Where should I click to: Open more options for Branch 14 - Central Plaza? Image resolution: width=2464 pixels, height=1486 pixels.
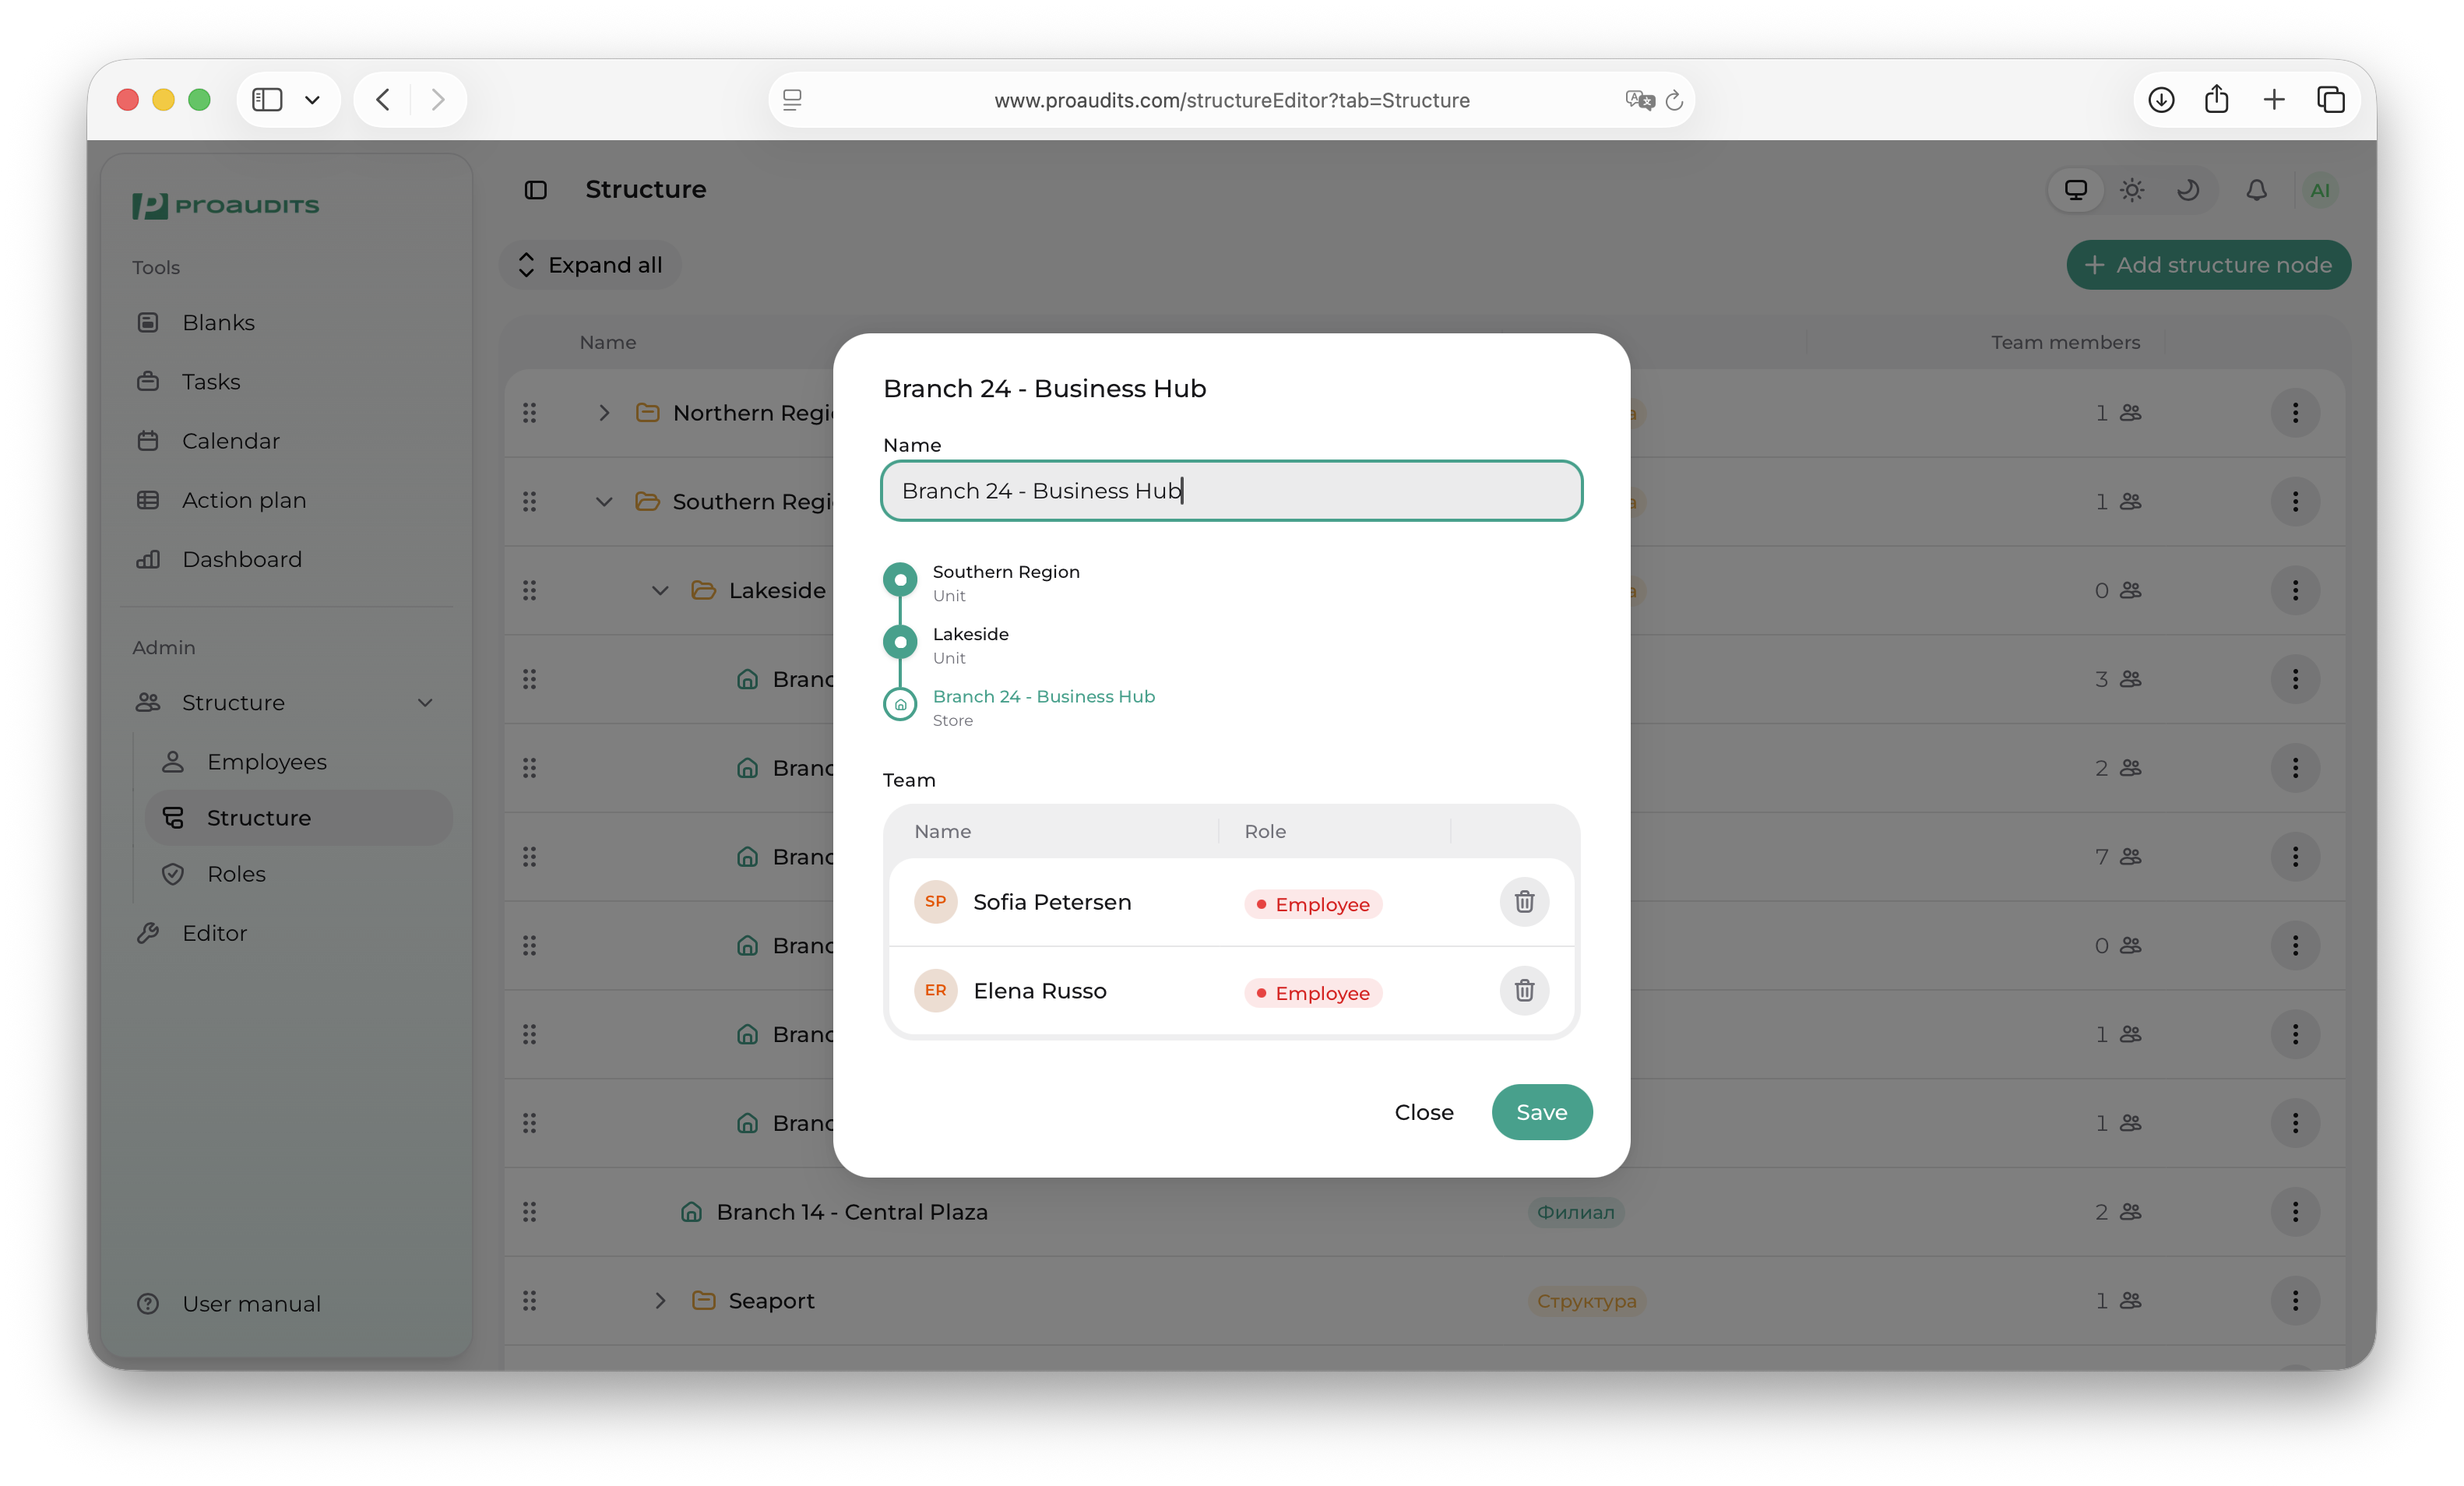pyautogui.click(x=2295, y=1212)
